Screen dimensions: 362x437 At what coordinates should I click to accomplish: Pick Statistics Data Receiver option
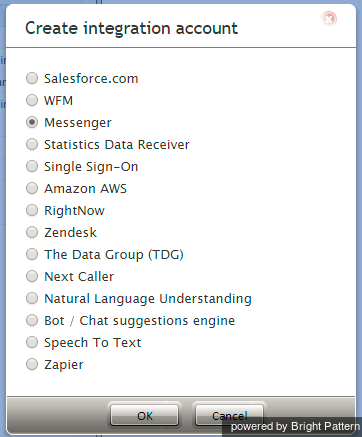(x=32, y=144)
